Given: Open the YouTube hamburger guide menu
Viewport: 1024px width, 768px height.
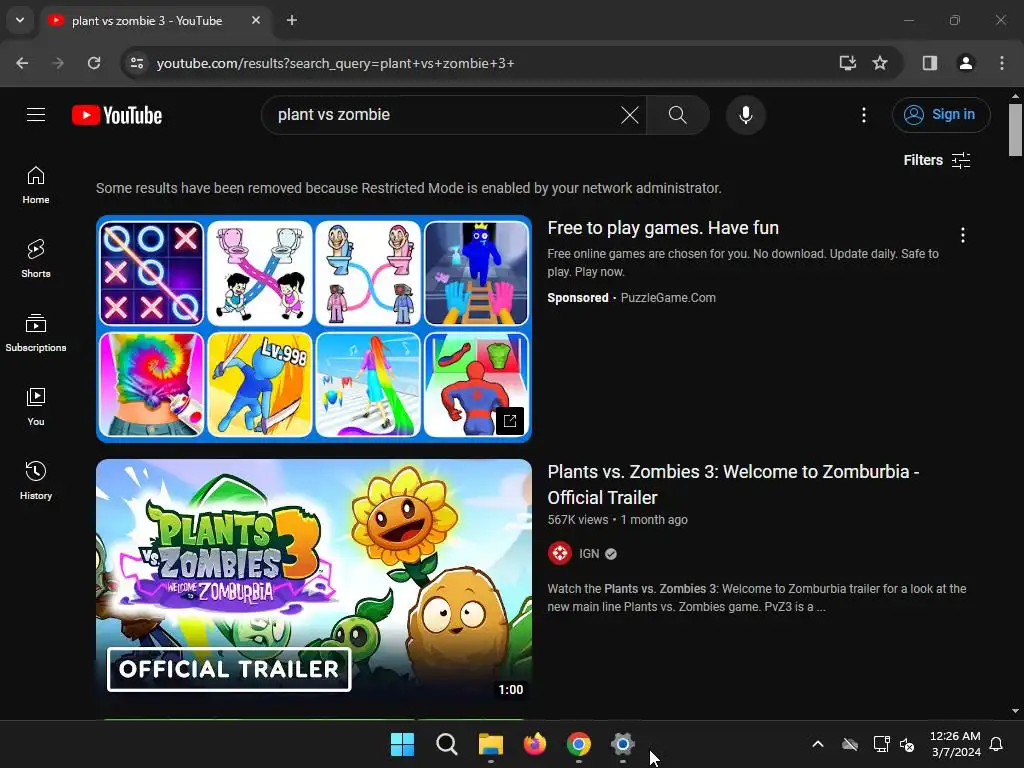Looking at the screenshot, I should coord(36,115).
